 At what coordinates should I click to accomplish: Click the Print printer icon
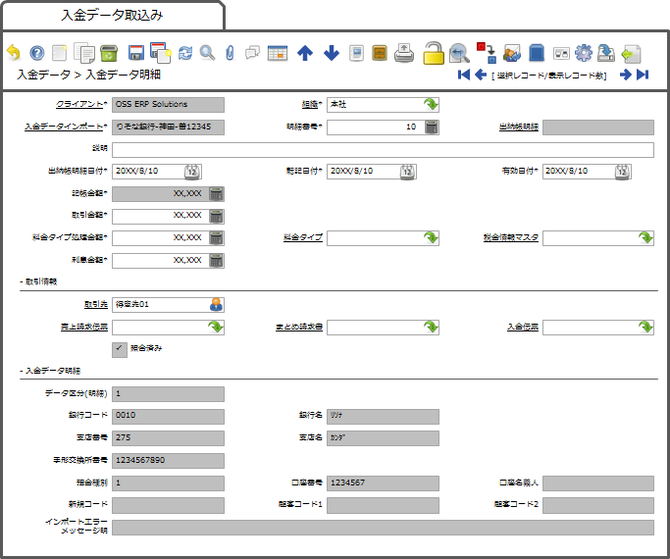point(404,53)
